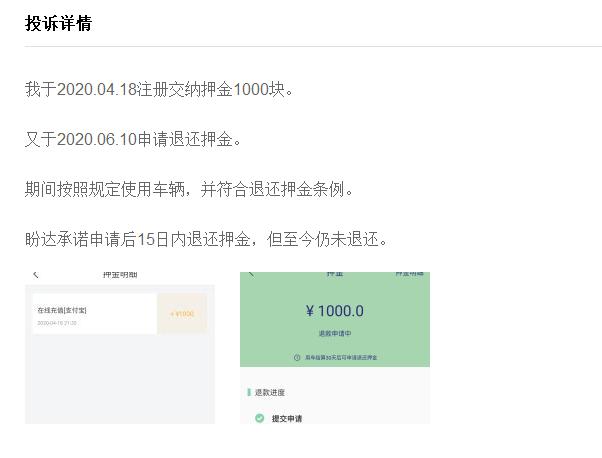Click back arrow in left screenshot

[36, 274]
